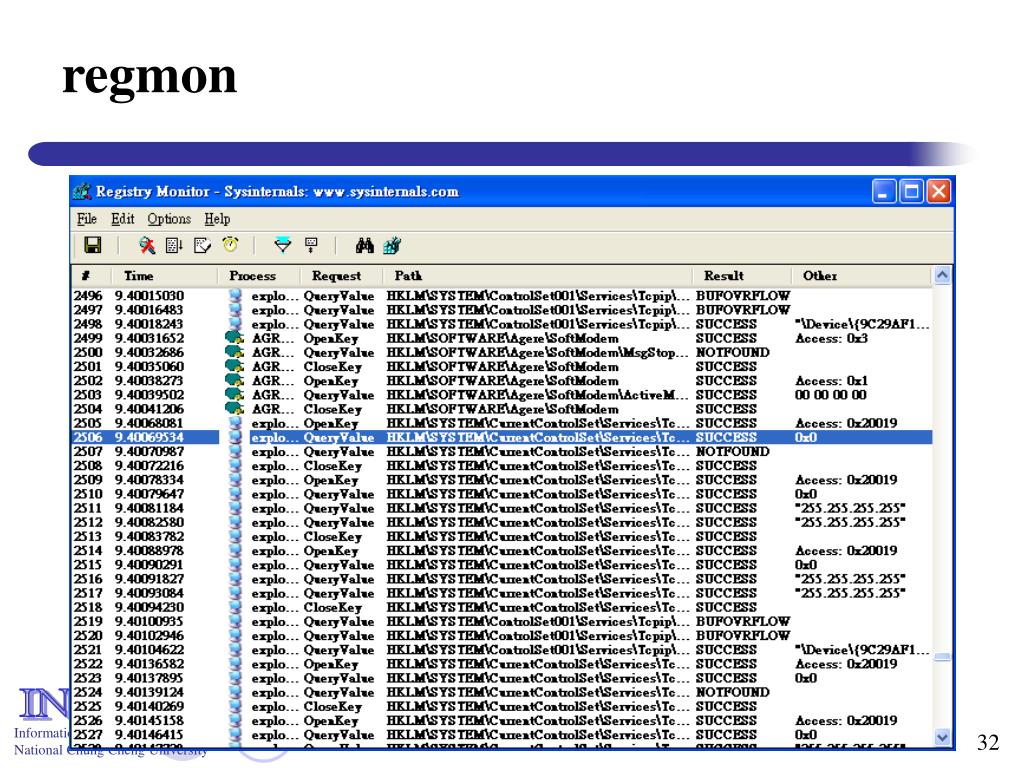Click the scrollbar up arrow
The image size is (1024, 768).
[942, 275]
